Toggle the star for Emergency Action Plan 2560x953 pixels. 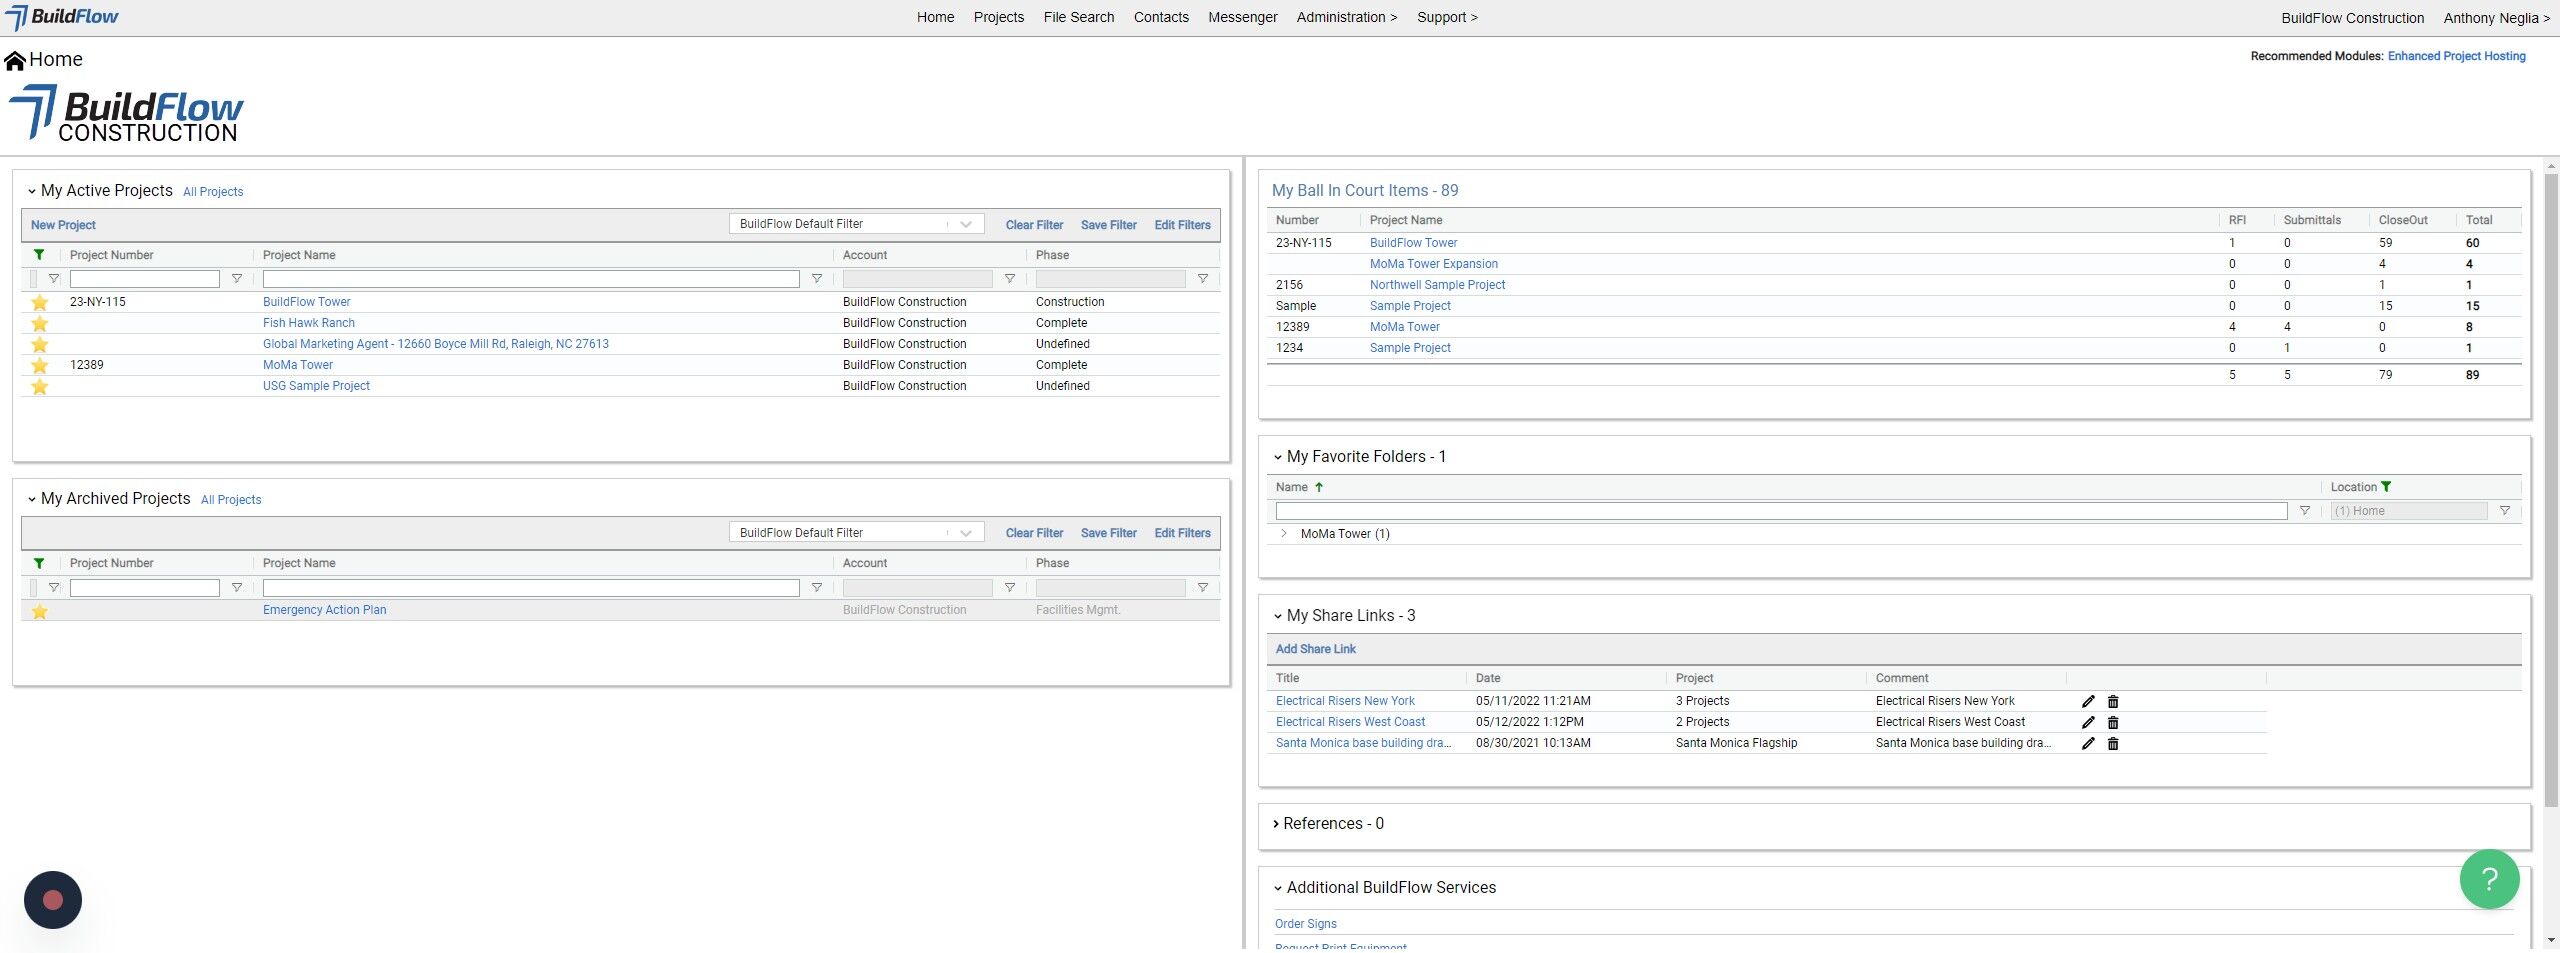coord(40,611)
